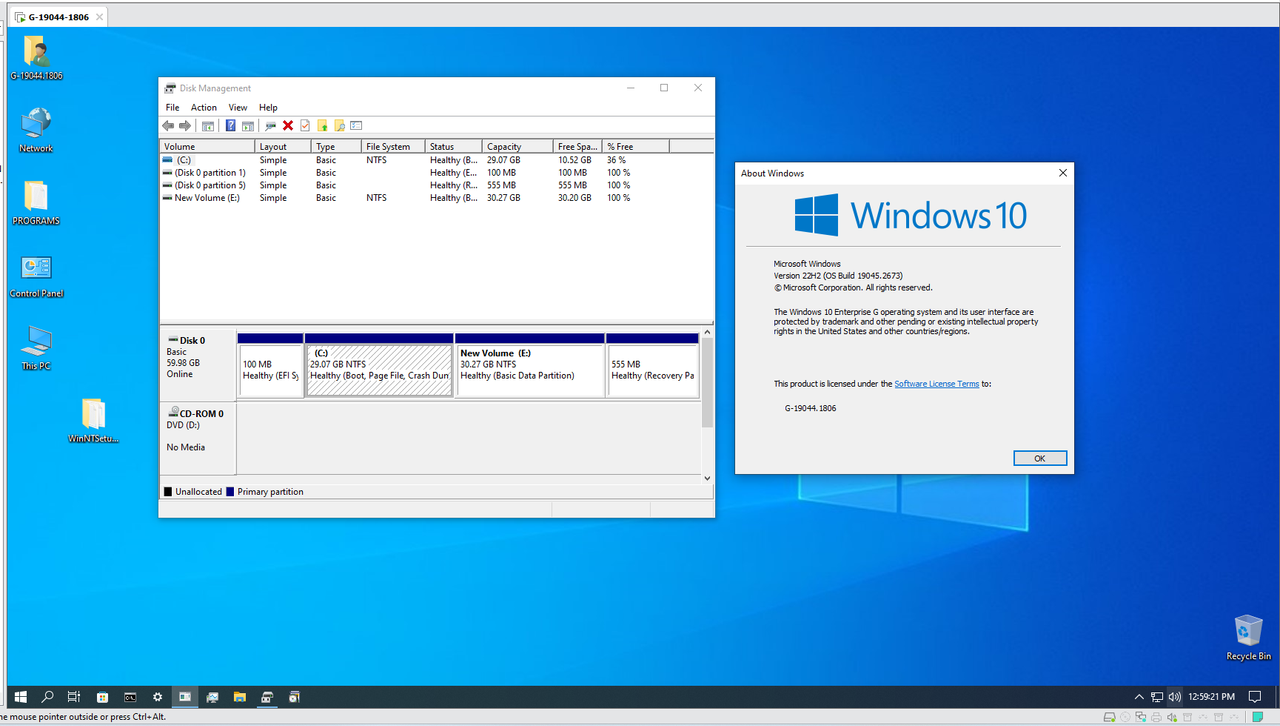1280x726 pixels.
Task: Click the taskbar Search magnifier icon
Action: point(47,696)
